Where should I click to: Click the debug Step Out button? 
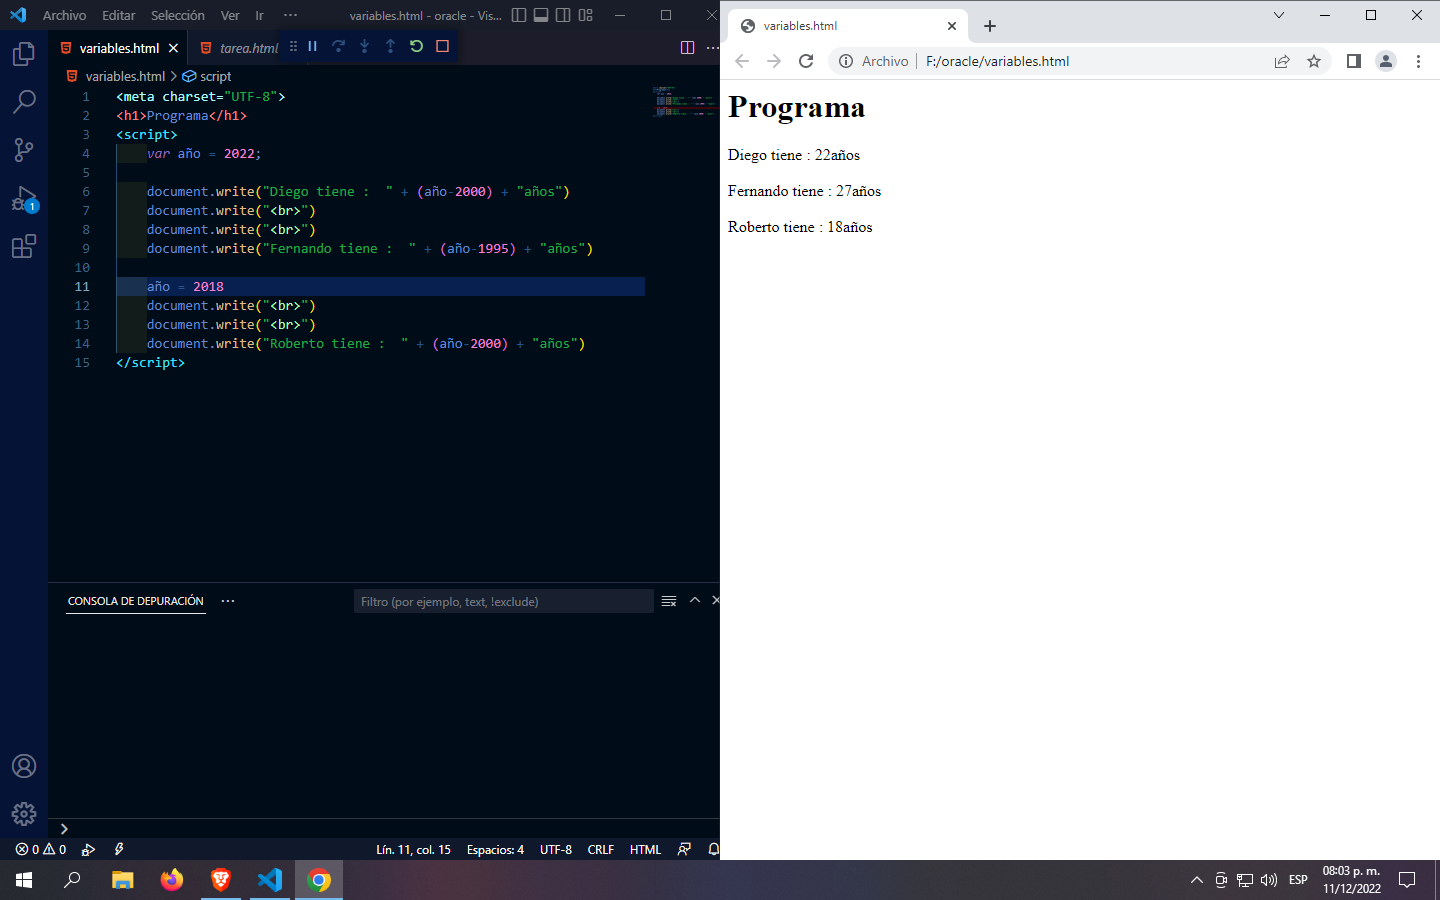pyautogui.click(x=390, y=46)
